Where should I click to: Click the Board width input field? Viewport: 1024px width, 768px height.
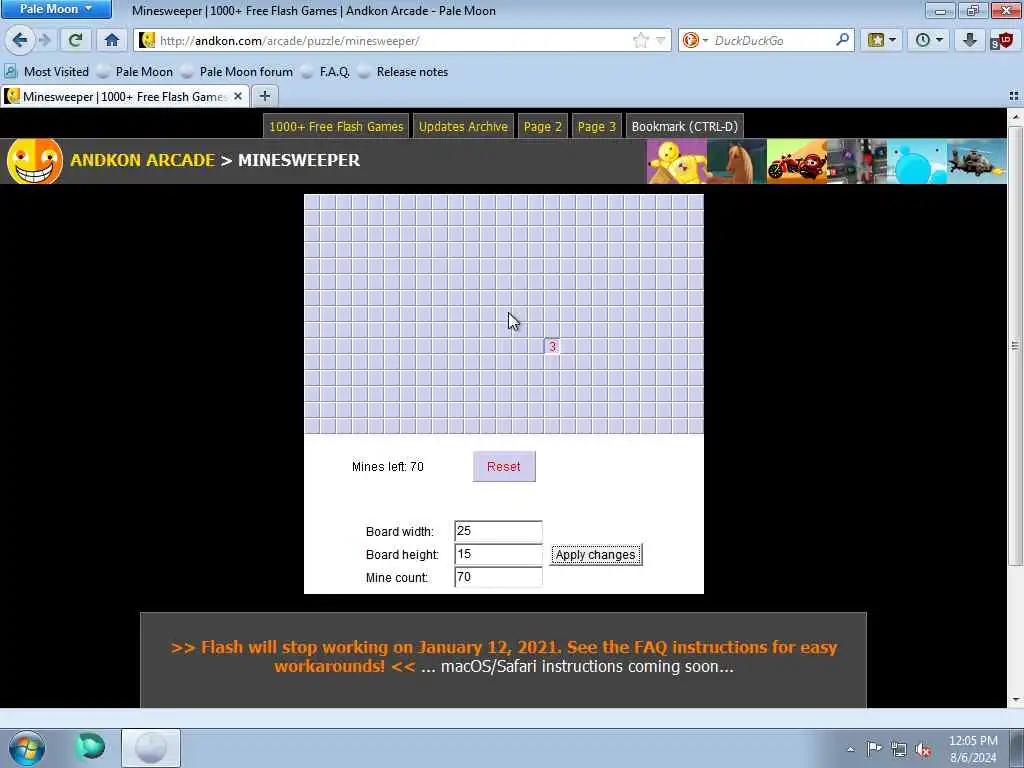pos(498,531)
